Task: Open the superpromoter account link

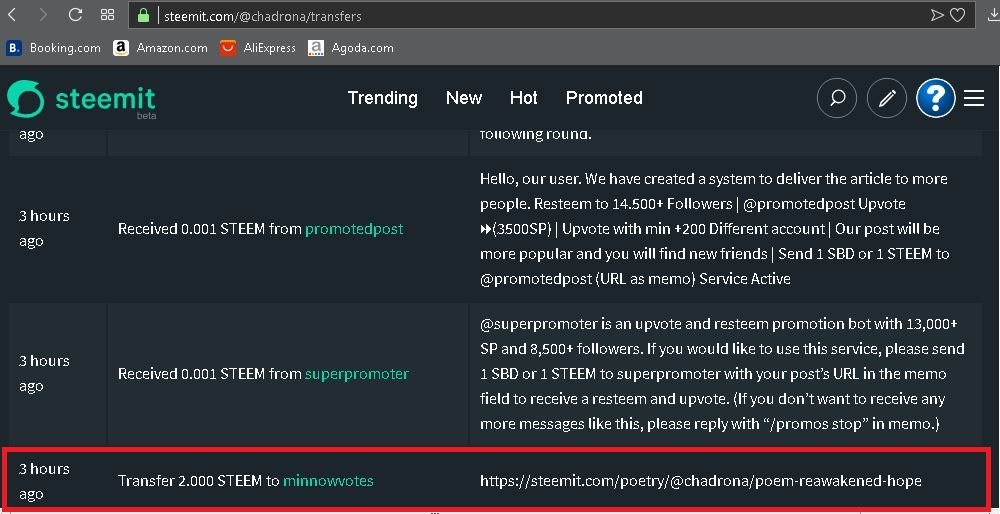Action: [x=357, y=374]
